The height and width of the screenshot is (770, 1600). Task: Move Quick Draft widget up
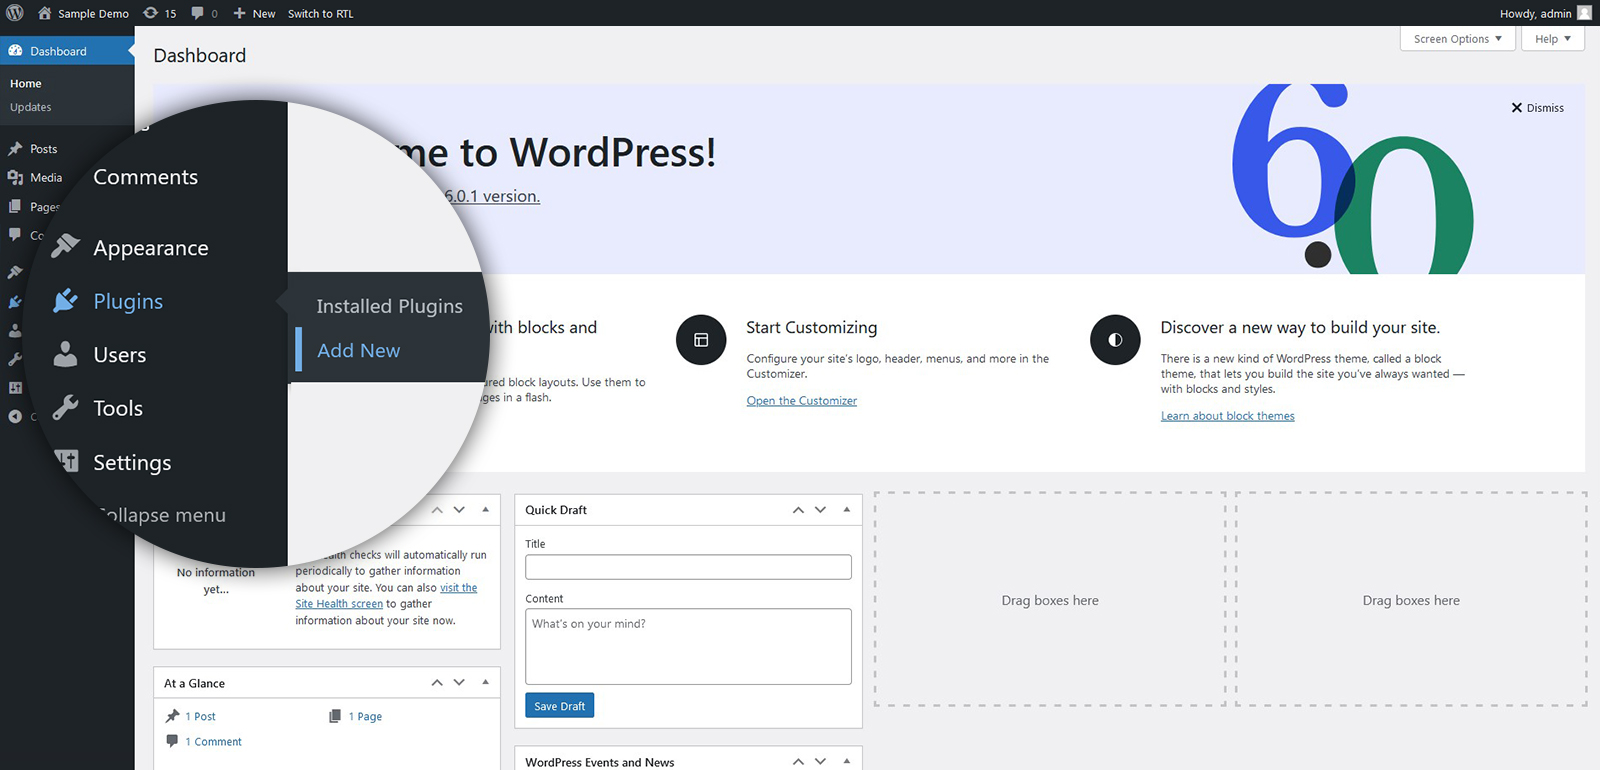798,510
